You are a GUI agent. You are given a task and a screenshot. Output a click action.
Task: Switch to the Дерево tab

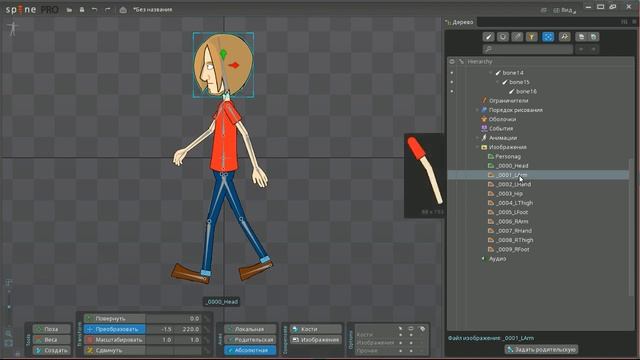point(460,22)
